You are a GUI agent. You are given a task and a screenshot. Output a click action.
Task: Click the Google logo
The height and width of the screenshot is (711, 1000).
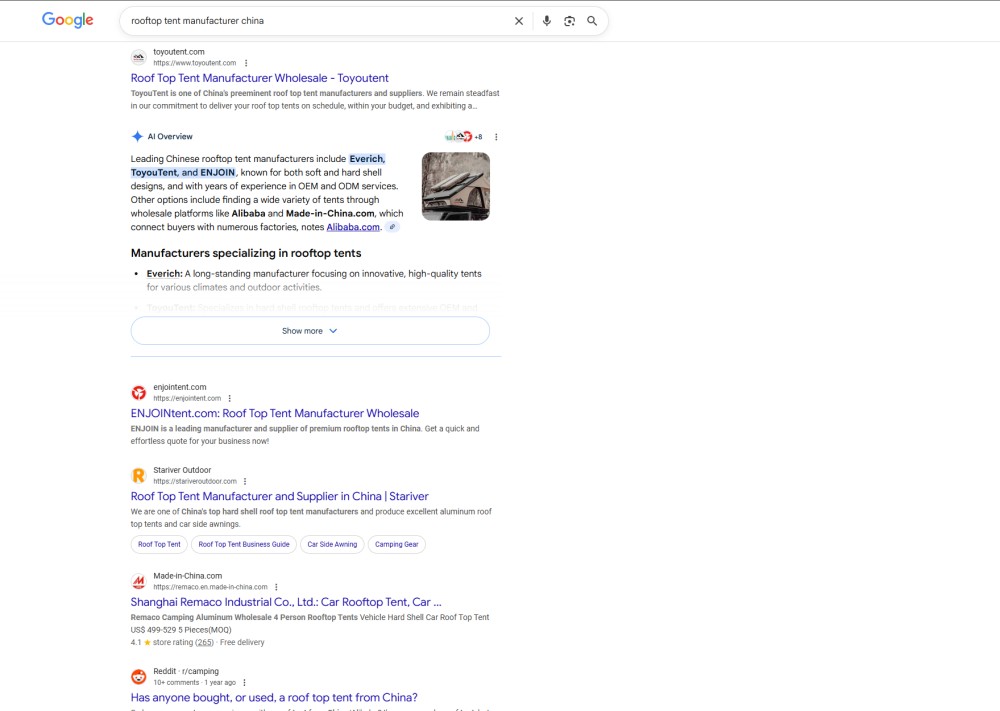[66, 20]
